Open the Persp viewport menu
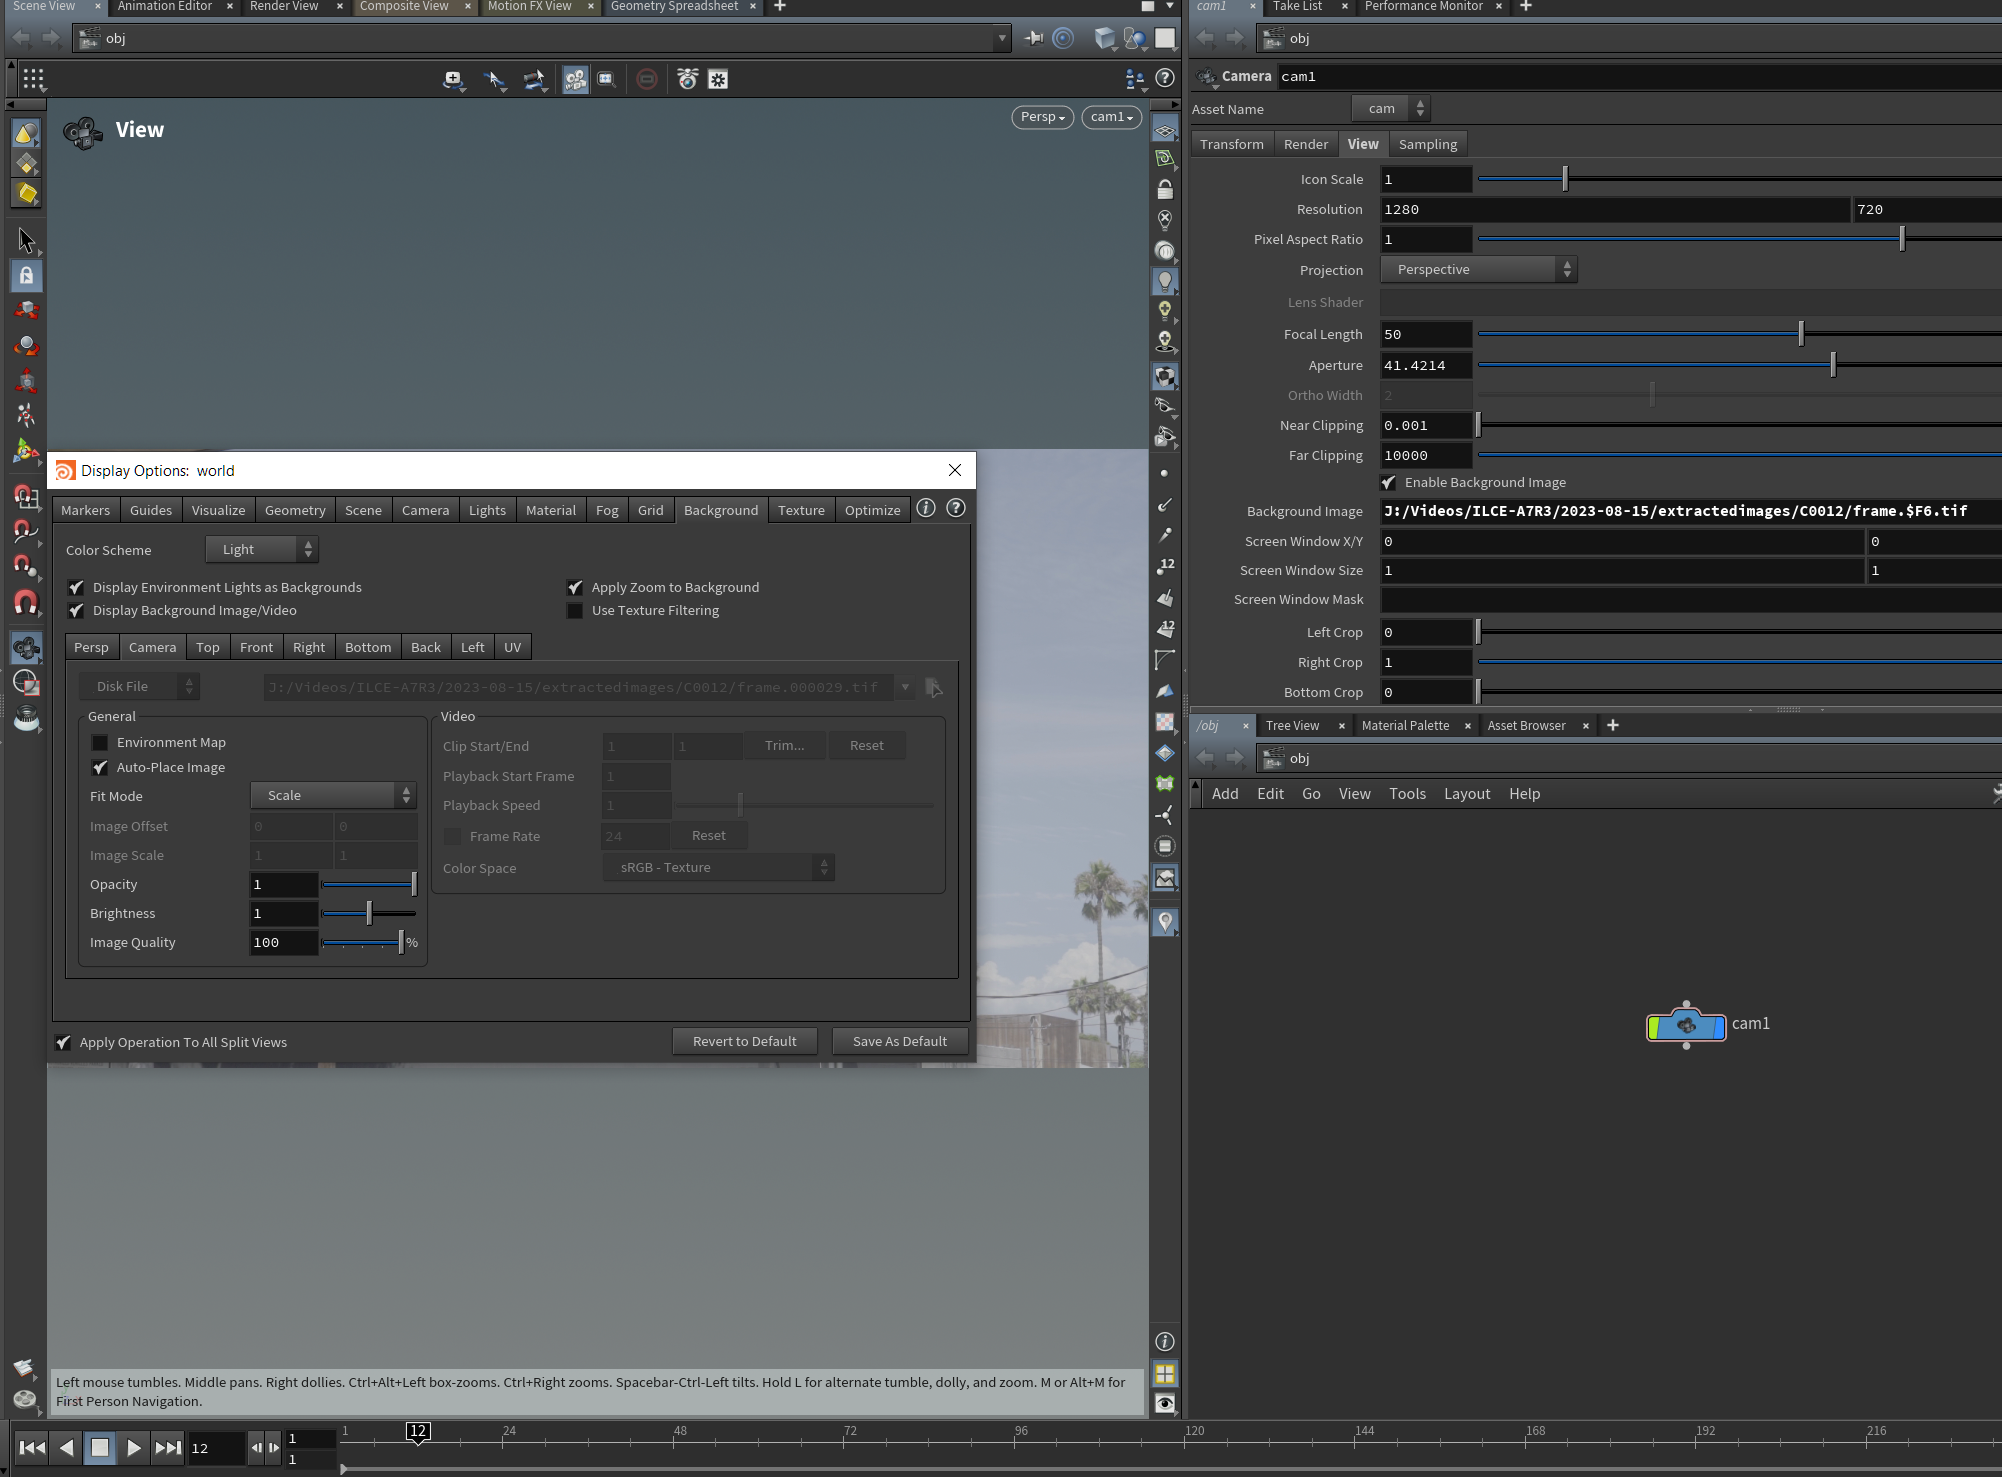2002x1477 pixels. pyautogui.click(x=1043, y=117)
